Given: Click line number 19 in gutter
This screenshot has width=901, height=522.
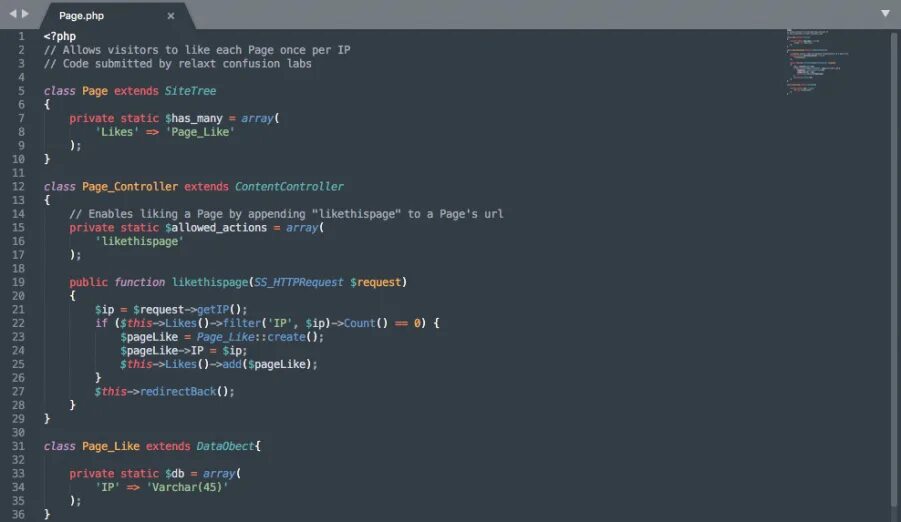Looking at the screenshot, I should [18, 282].
